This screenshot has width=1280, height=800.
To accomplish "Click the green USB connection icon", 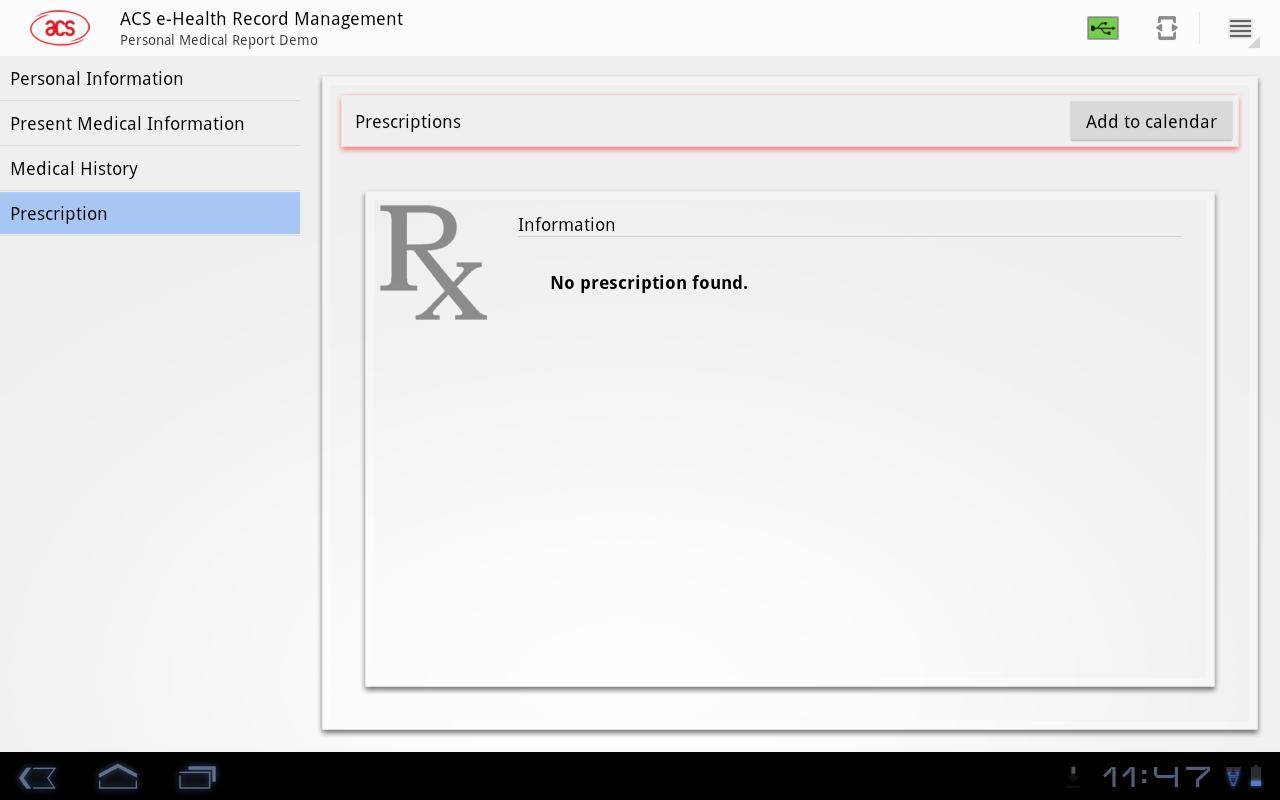I will pos(1102,28).
